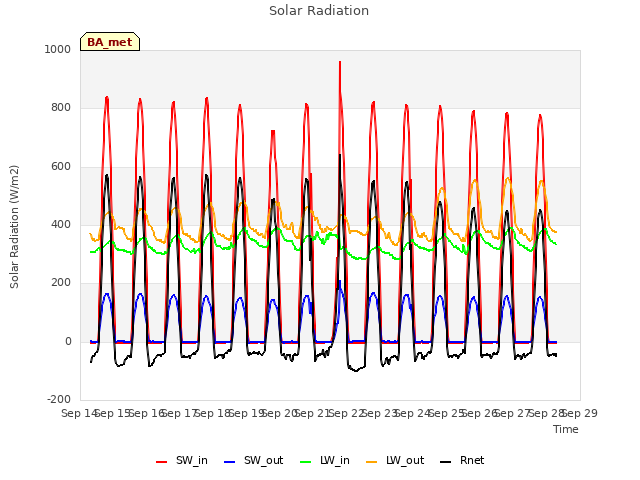Click the Time axis label
This screenshot has width=640, height=480.
566,429
